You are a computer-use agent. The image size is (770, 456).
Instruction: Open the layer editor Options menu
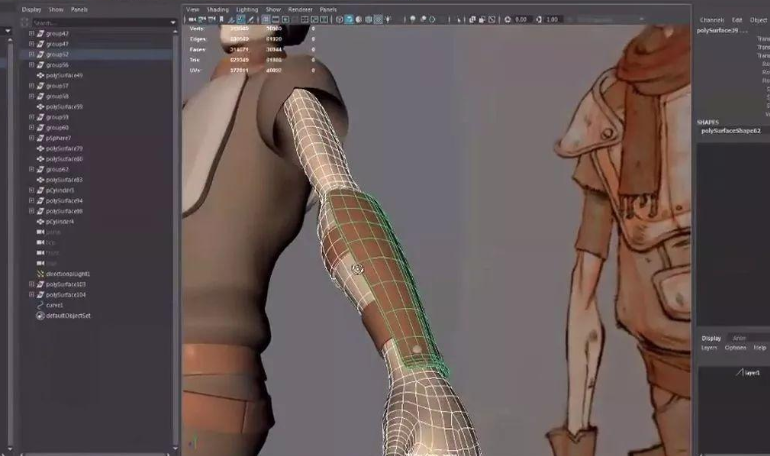(x=736, y=348)
